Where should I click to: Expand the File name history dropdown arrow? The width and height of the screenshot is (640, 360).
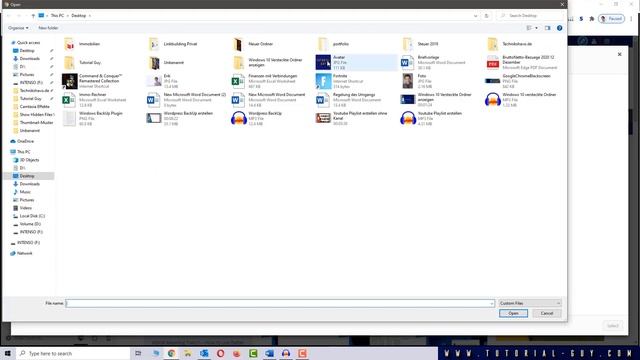click(x=491, y=303)
